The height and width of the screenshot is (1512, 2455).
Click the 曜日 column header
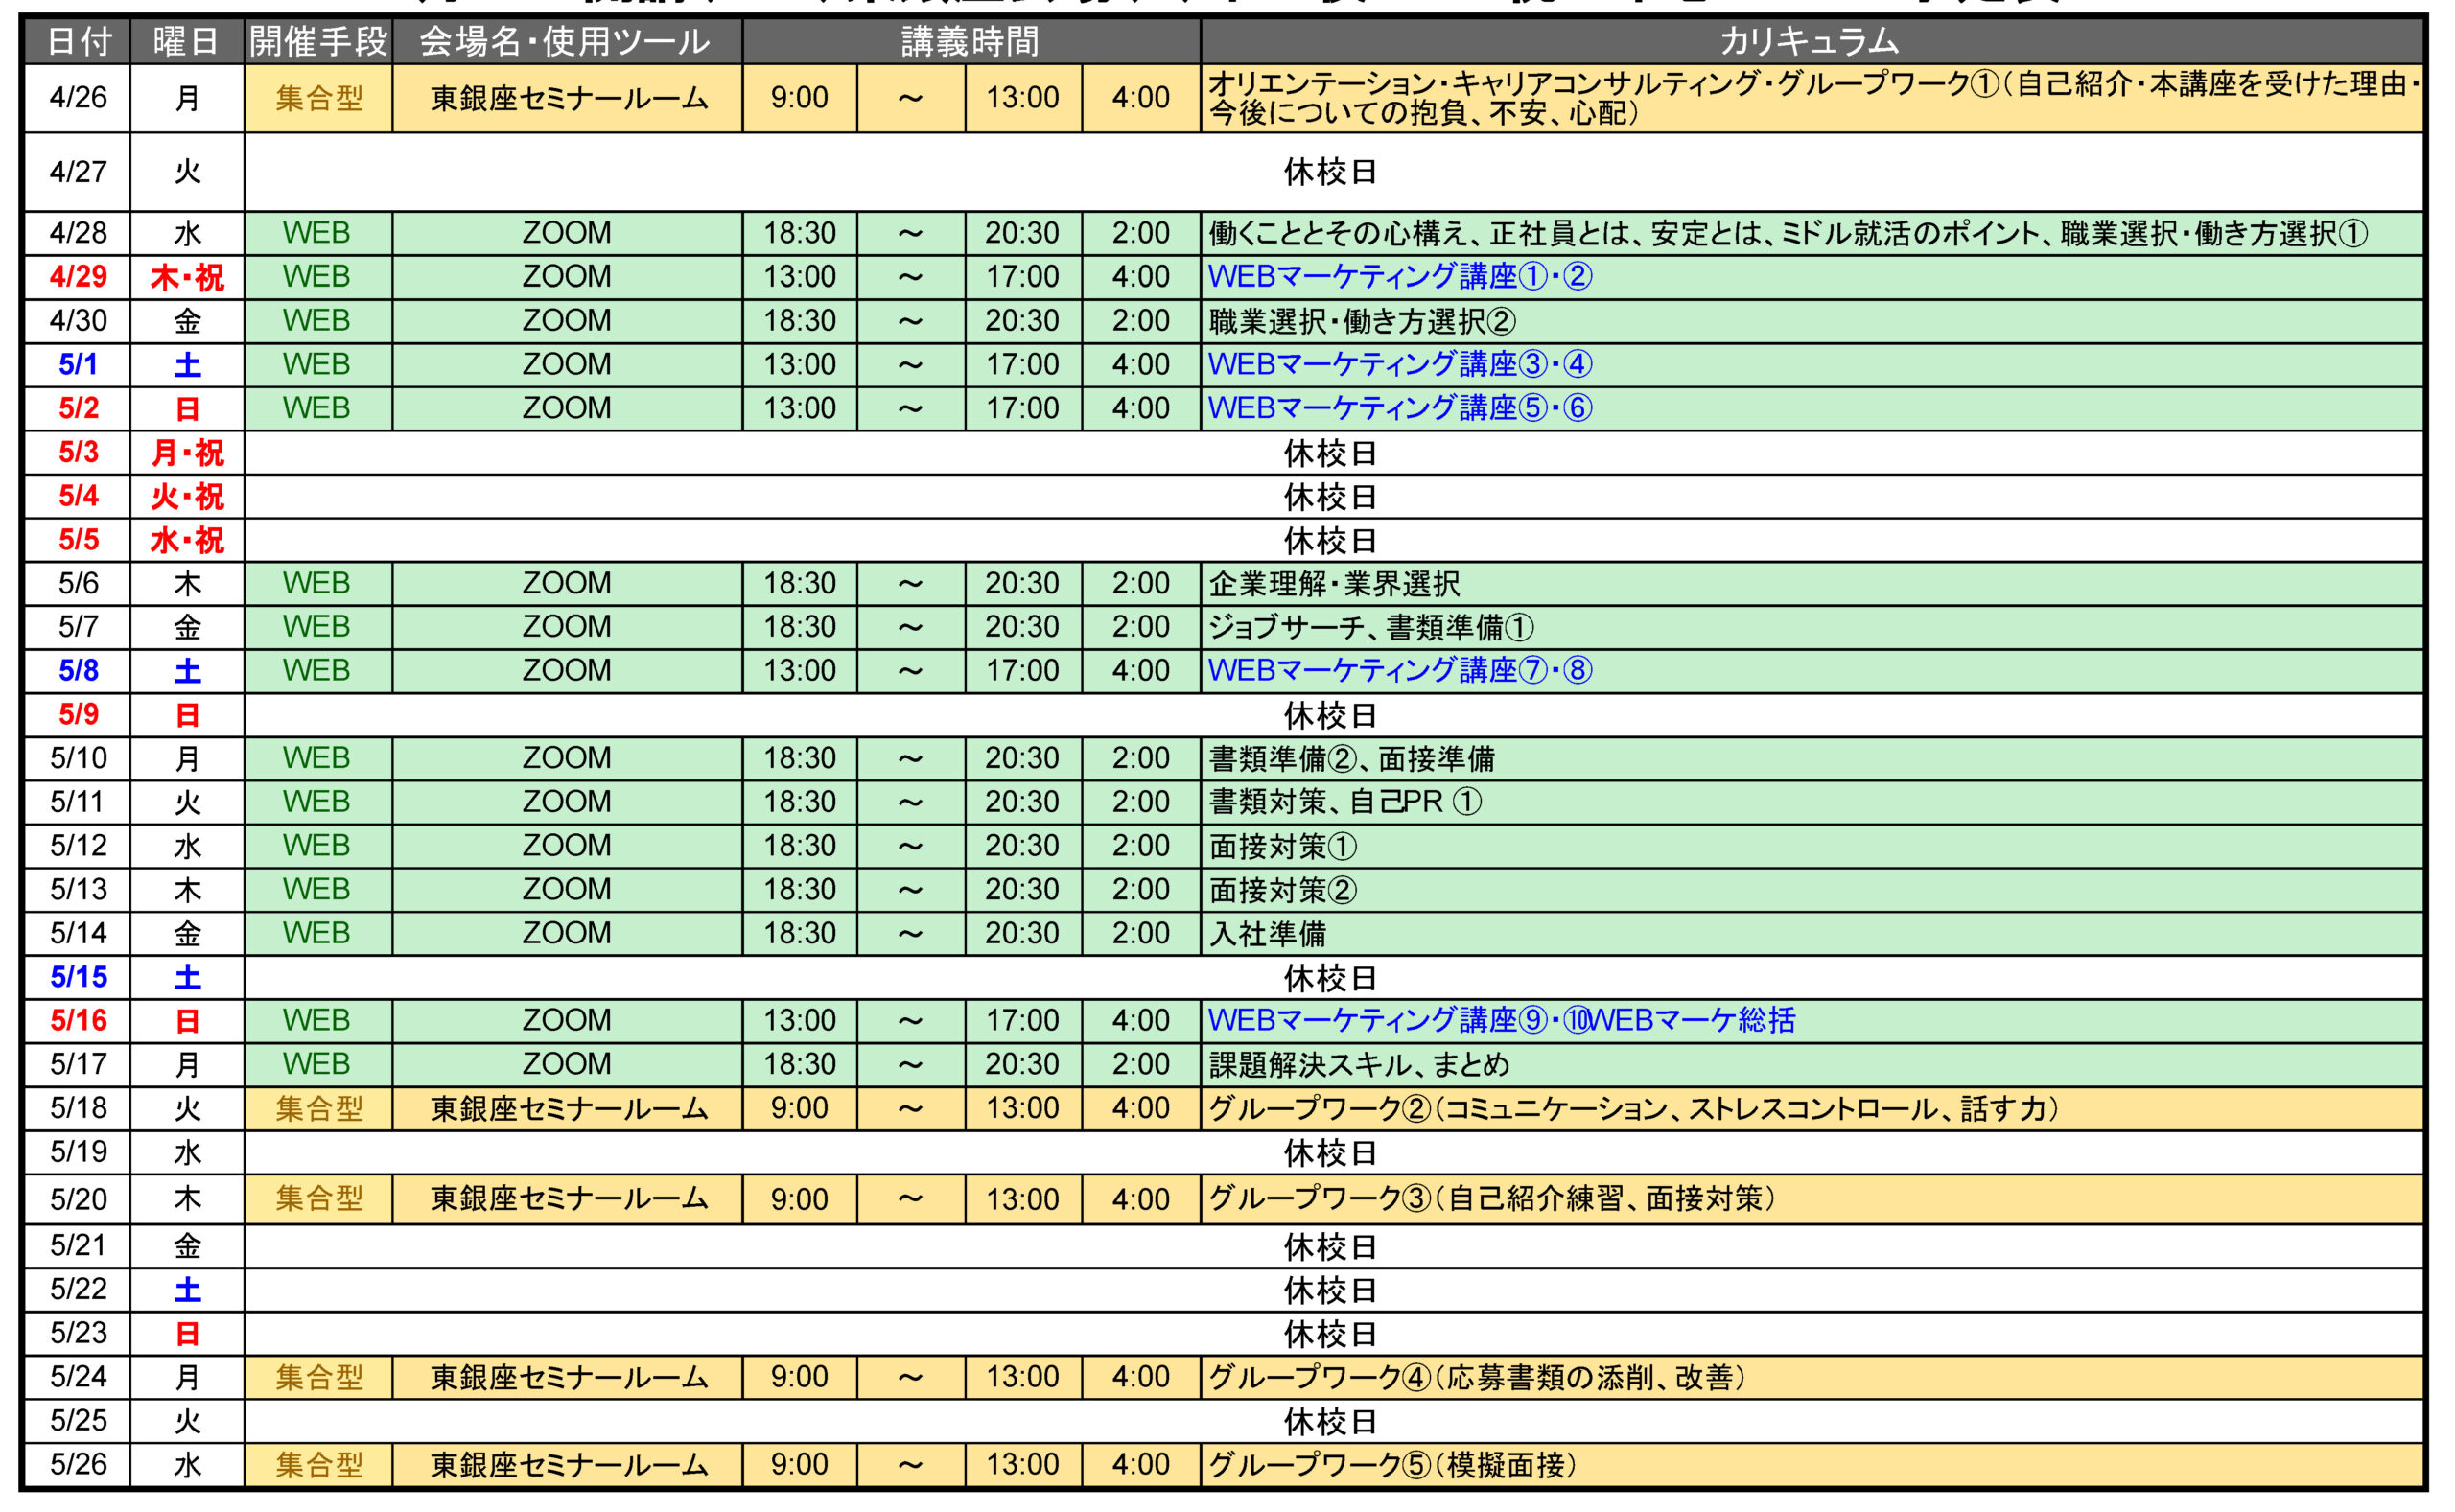[187, 41]
